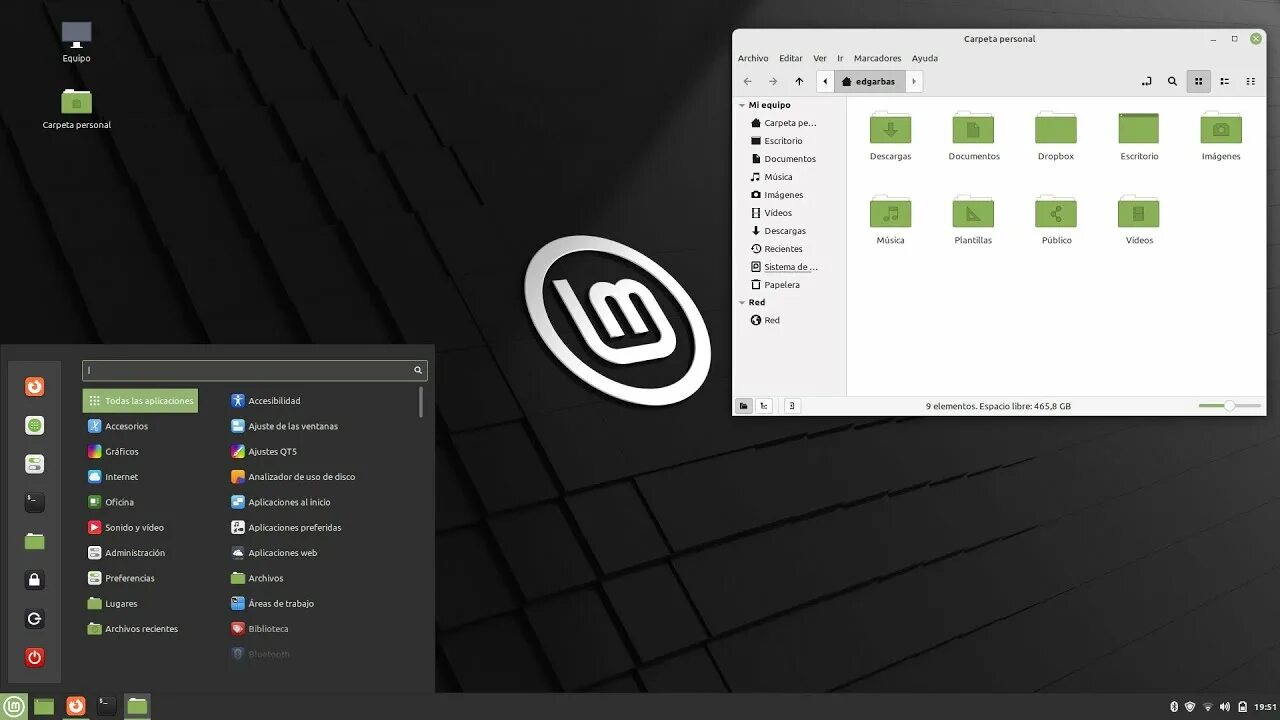Hide the sidebar using status bar button
Image resolution: width=1280 pixels, height=720 pixels.
(x=791, y=406)
